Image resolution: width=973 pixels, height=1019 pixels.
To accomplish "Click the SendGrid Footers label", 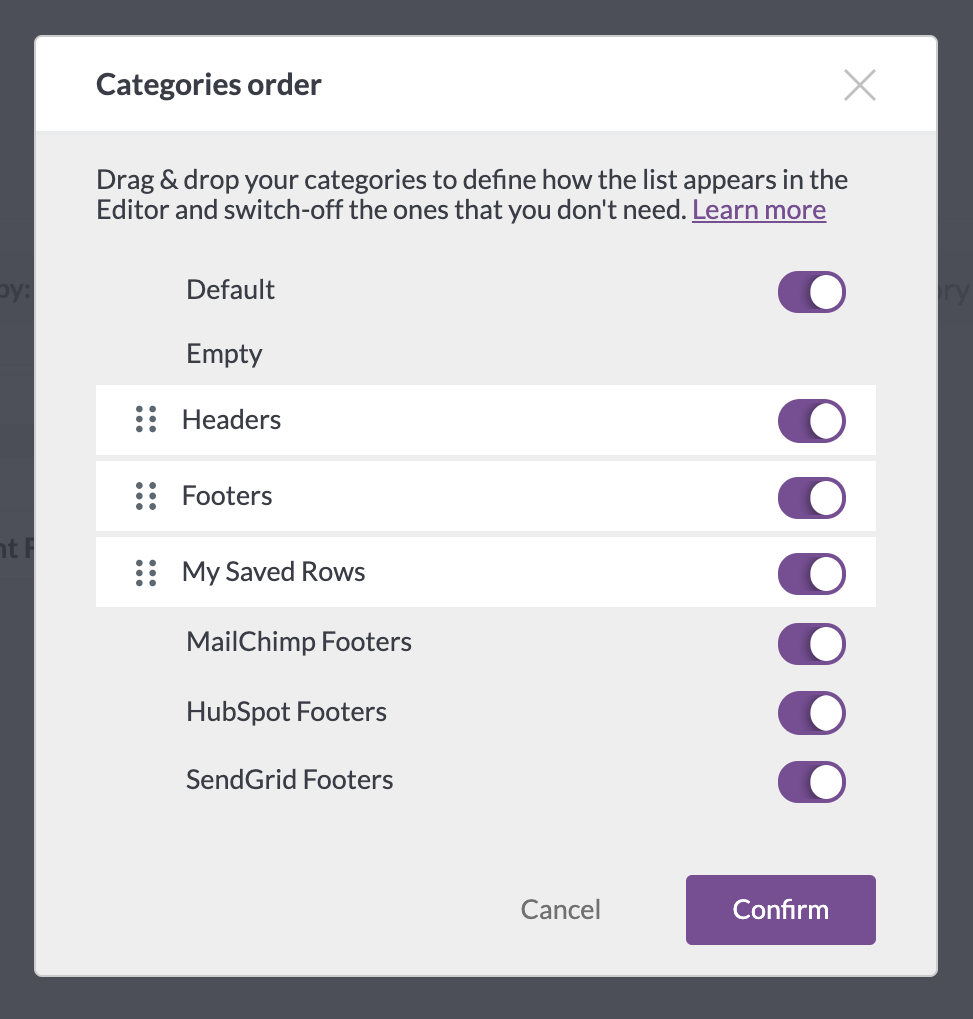I will tap(289, 780).
